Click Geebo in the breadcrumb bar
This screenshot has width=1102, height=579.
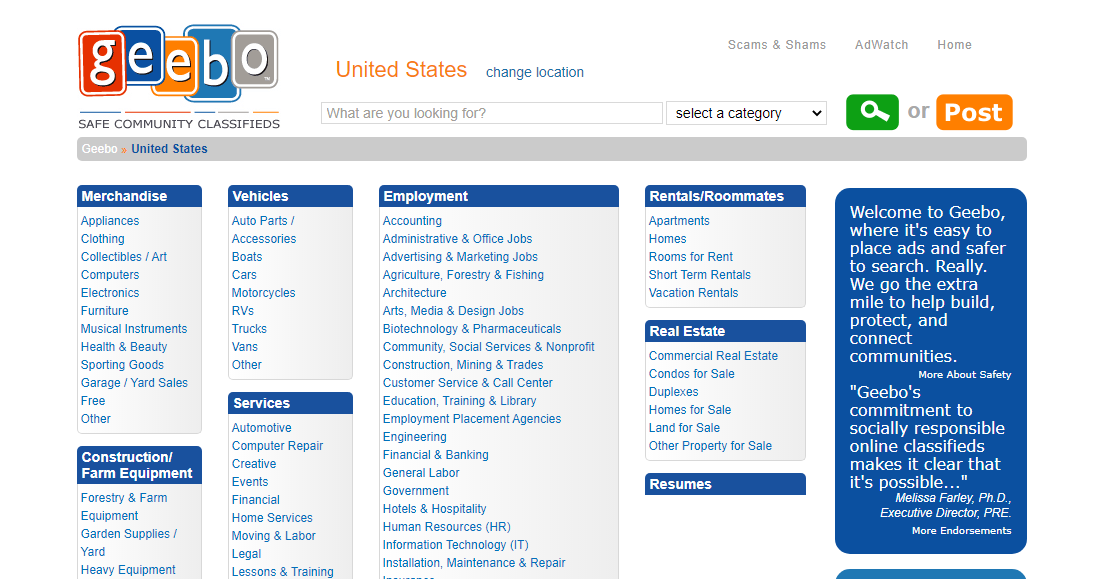(x=99, y=149)
